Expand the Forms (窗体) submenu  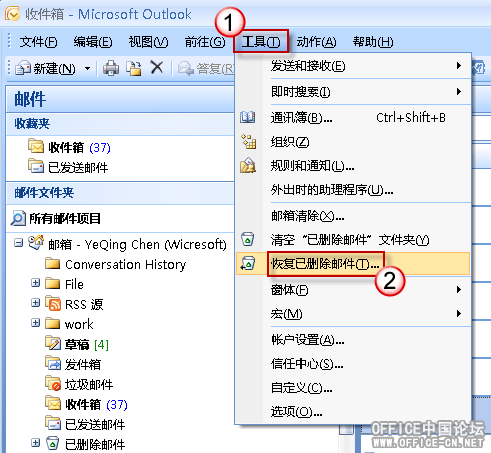click(x=353, y=290)
